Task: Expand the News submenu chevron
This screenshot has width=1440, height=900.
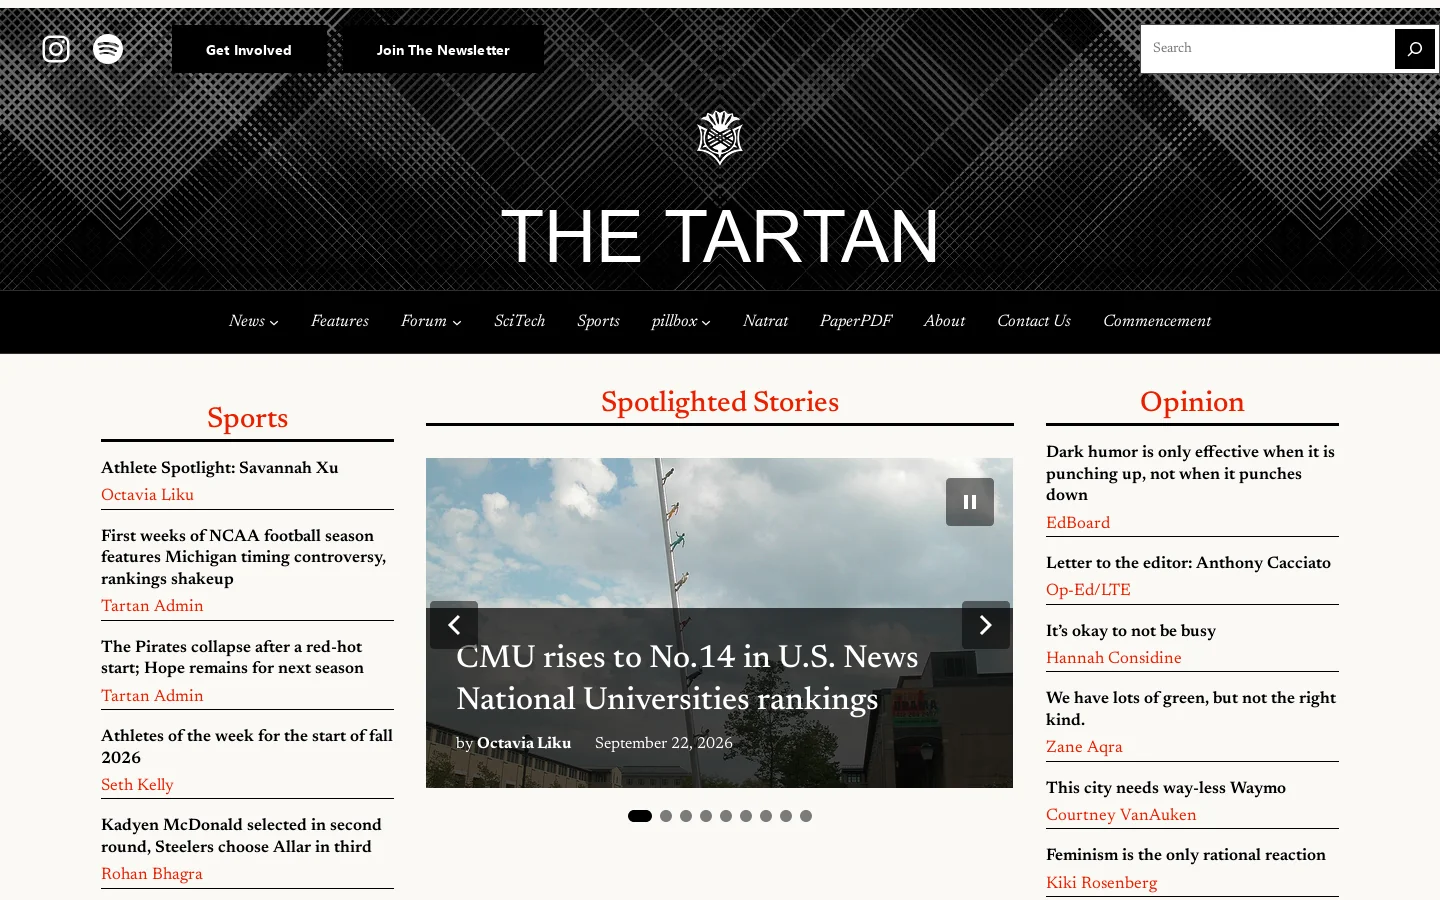Action: pyautogui.click(x=274, y=322)
